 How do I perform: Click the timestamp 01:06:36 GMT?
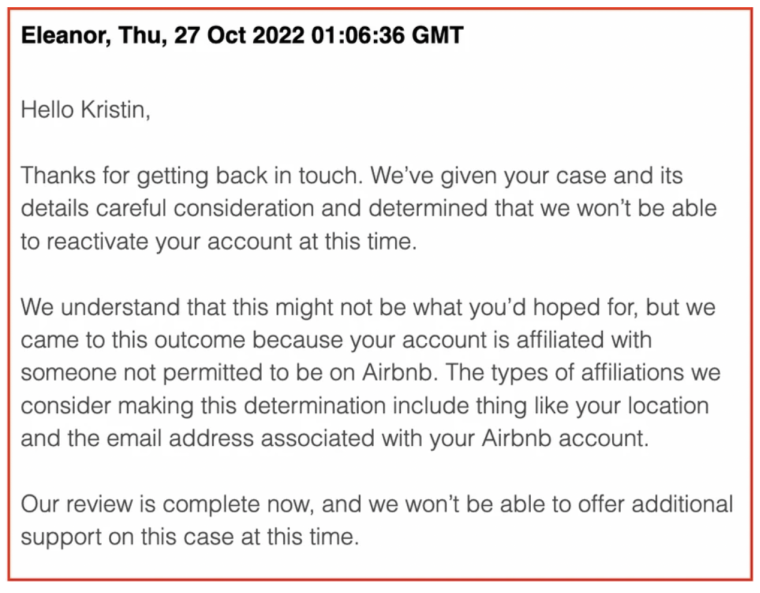click(x=388, y=35)
